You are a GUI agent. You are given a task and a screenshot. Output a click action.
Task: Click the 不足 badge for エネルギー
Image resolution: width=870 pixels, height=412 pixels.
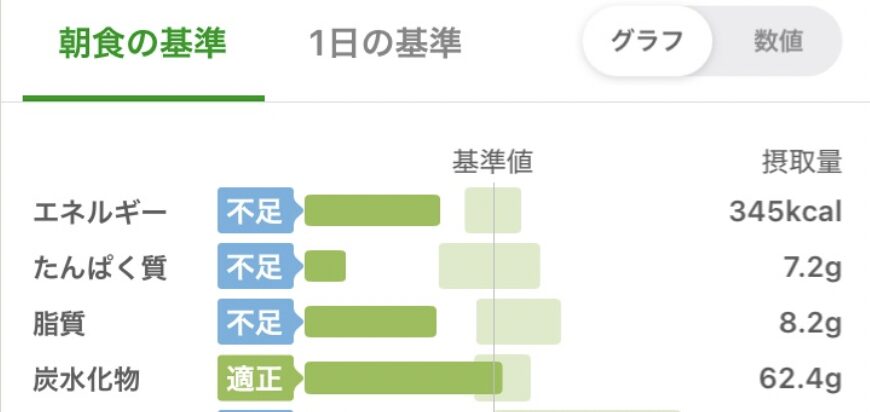coord(255,211)
